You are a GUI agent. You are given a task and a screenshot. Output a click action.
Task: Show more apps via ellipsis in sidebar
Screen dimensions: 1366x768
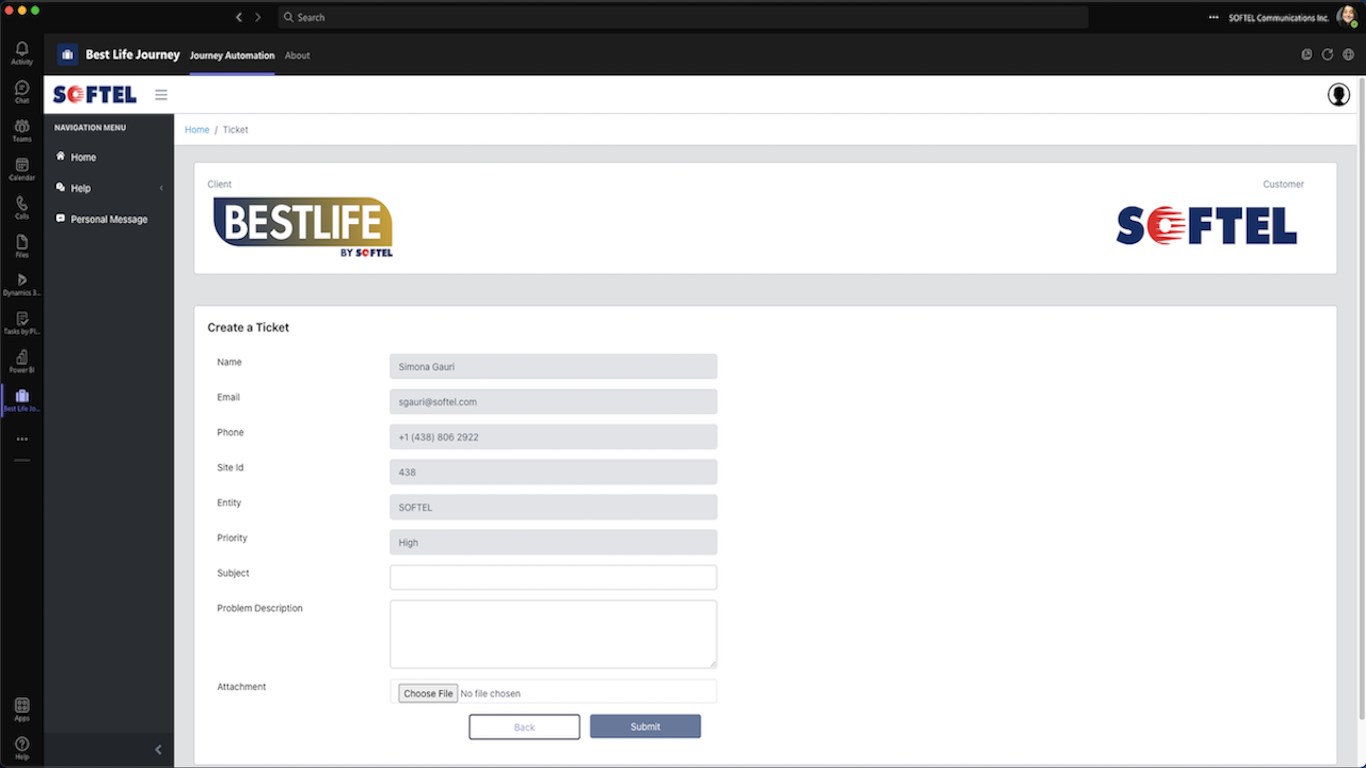[21, 439]
